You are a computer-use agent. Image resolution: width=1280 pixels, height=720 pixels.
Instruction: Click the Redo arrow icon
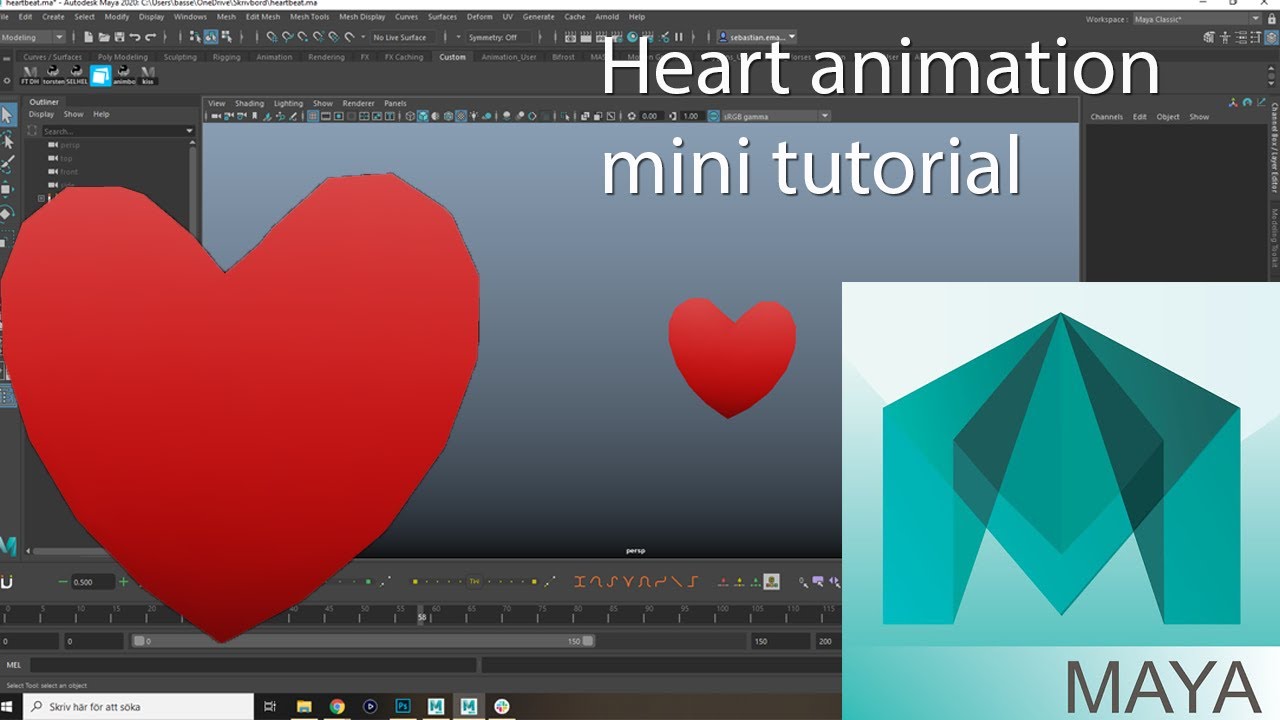(150, 37)
